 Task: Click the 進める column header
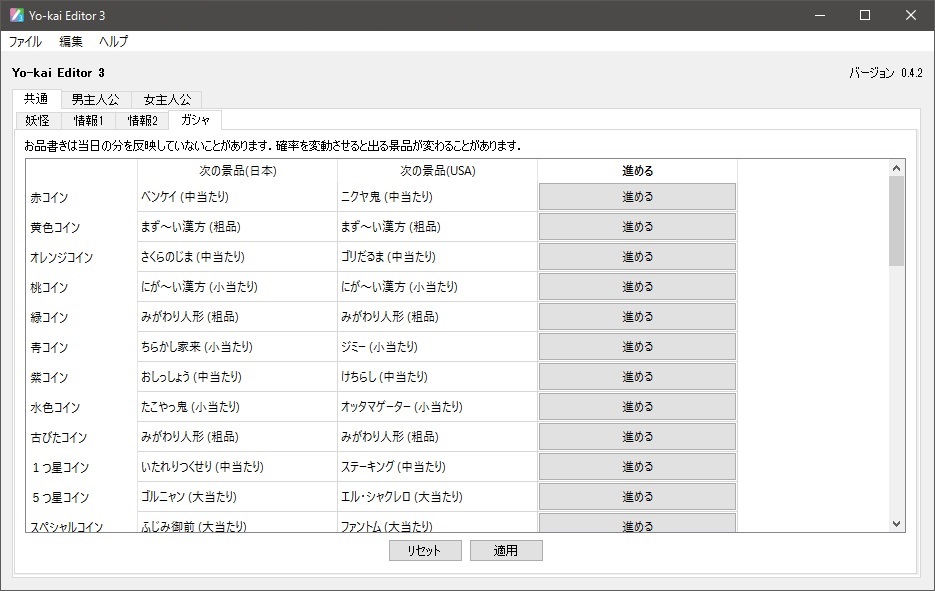point(637,171)
